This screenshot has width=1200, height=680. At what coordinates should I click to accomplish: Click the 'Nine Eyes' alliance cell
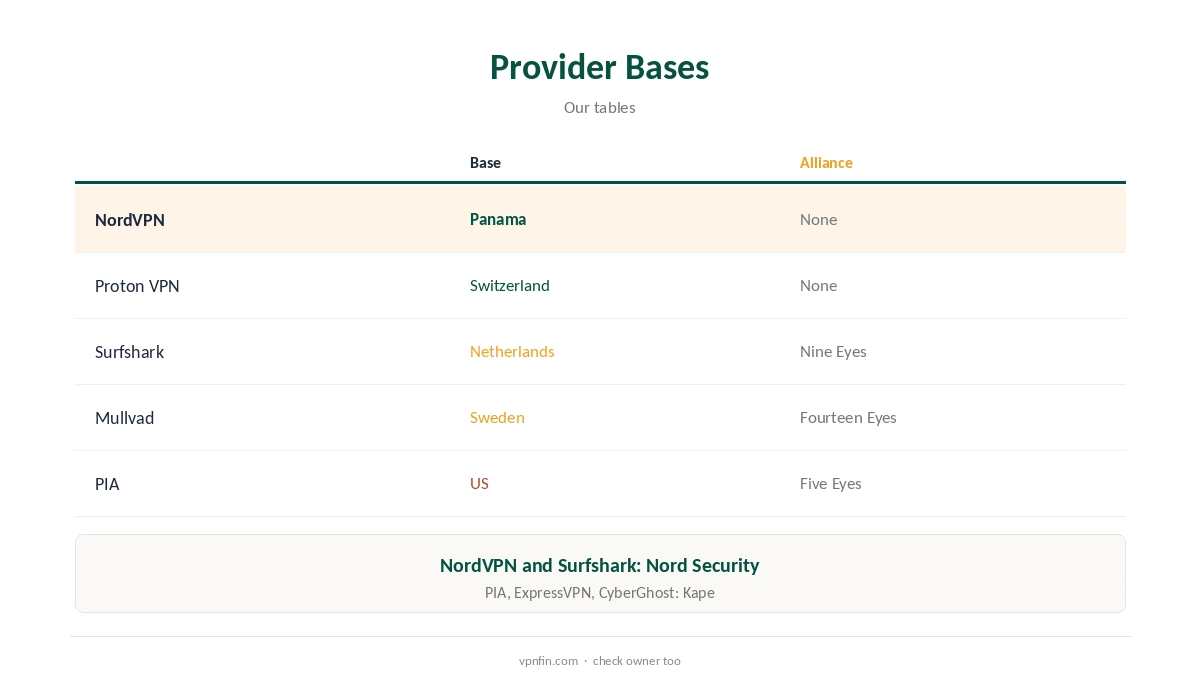833,351
